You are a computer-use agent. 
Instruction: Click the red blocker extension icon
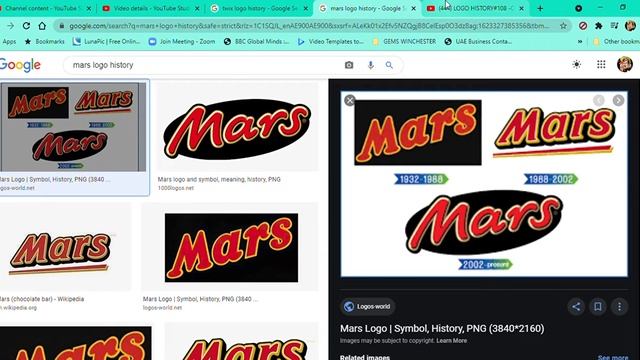pos(583,26)
